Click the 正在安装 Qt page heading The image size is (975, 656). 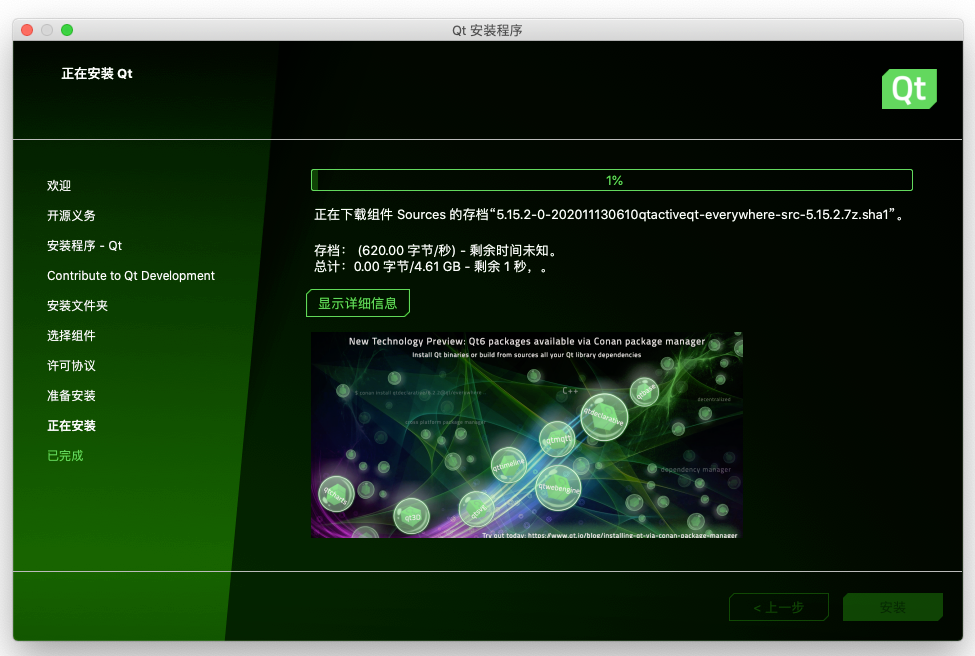(x=96, y=73)
